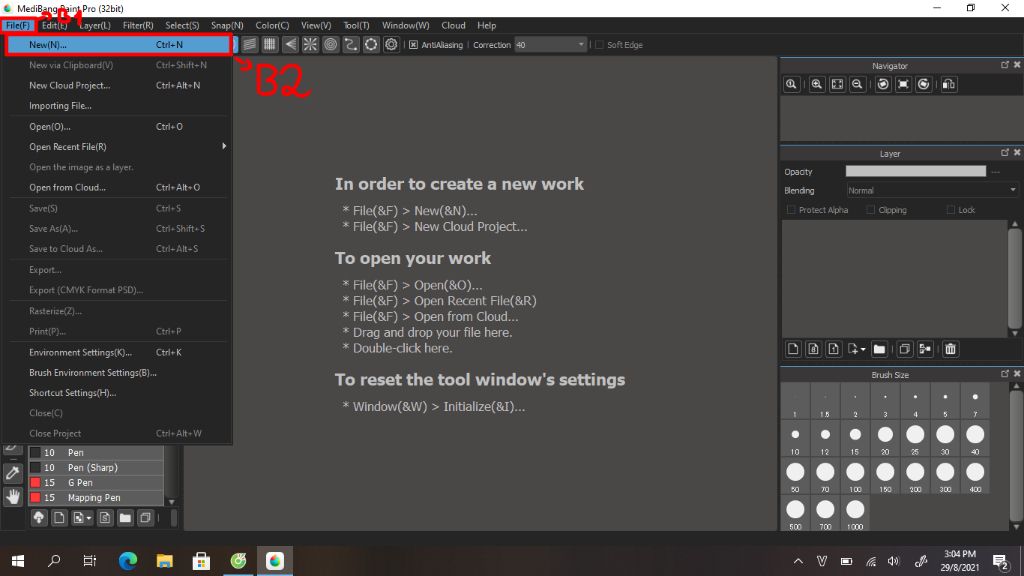1024x576 pixels.
Task: Flip canvas view in Navigator
Action: [949, 84]
